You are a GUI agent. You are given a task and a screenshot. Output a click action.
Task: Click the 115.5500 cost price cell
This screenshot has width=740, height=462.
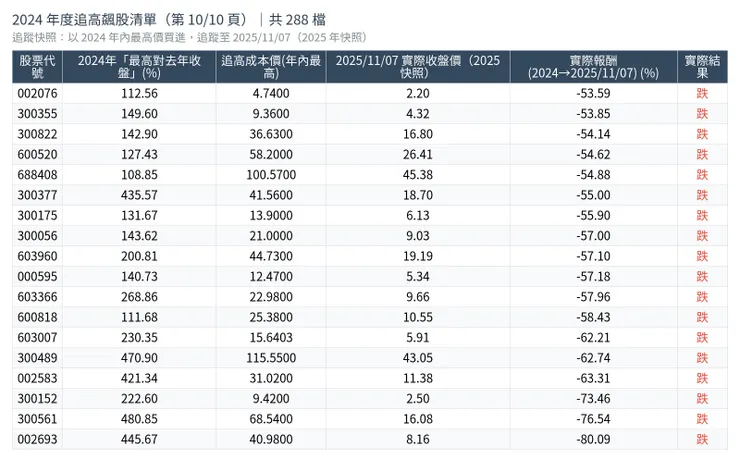point(270,357)
